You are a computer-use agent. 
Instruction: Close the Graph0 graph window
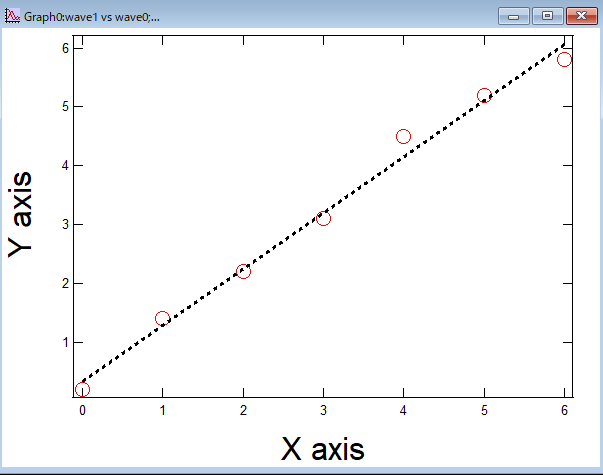point(580,16)
